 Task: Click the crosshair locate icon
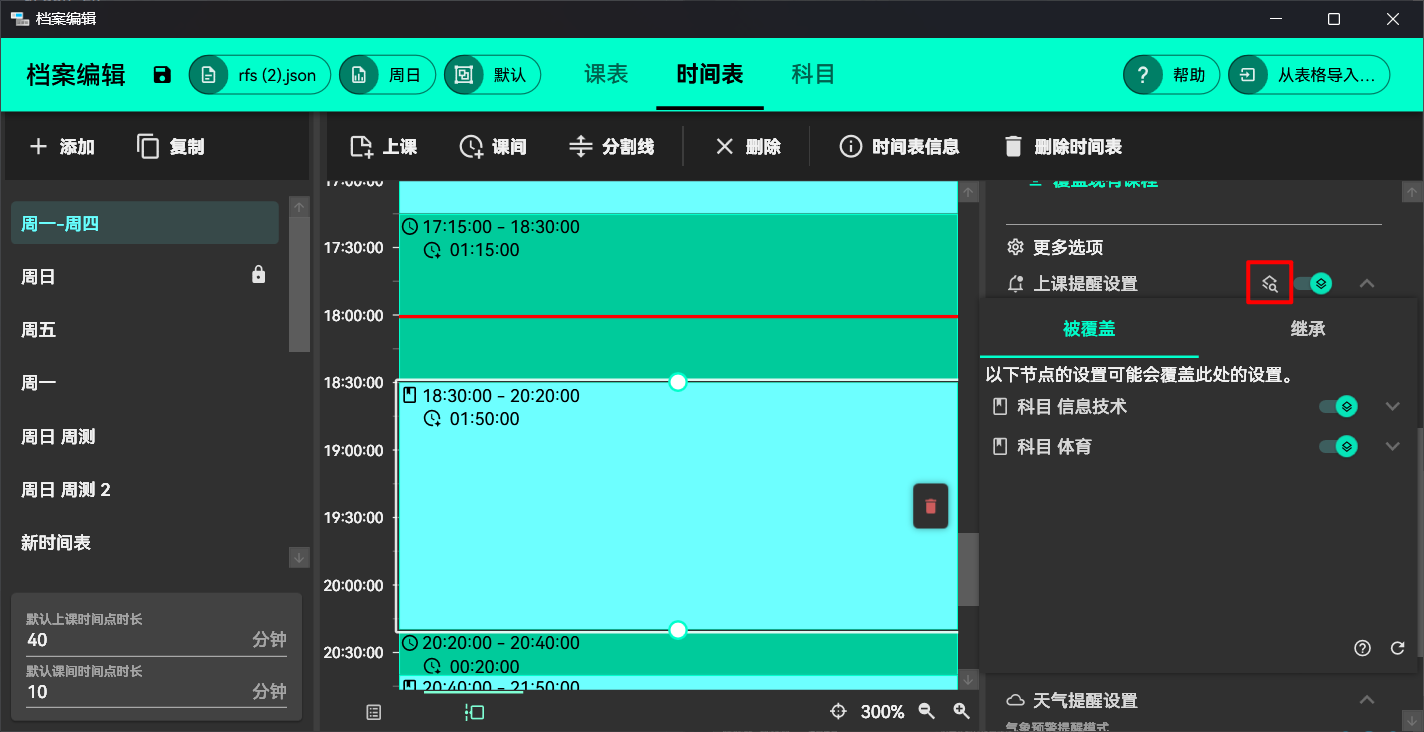[x=839, y=711]
